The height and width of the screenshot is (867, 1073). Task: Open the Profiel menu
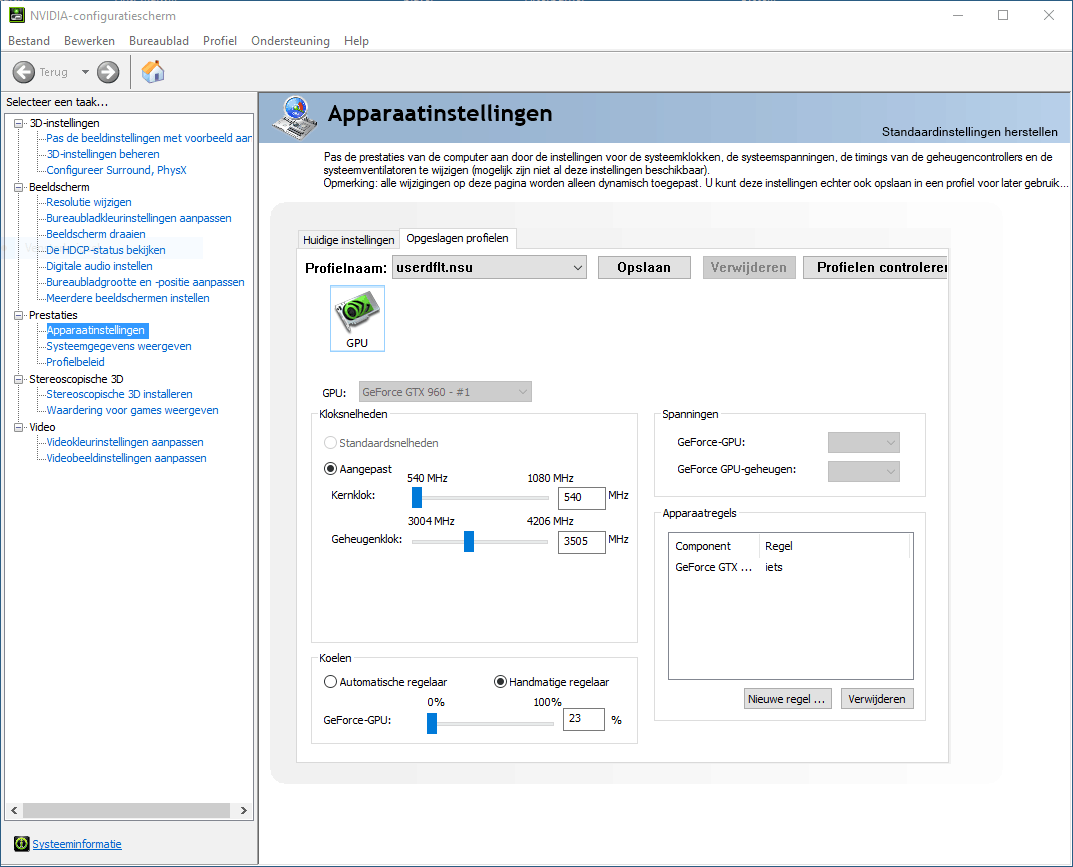pyautogui.click(x=220, y=41)
